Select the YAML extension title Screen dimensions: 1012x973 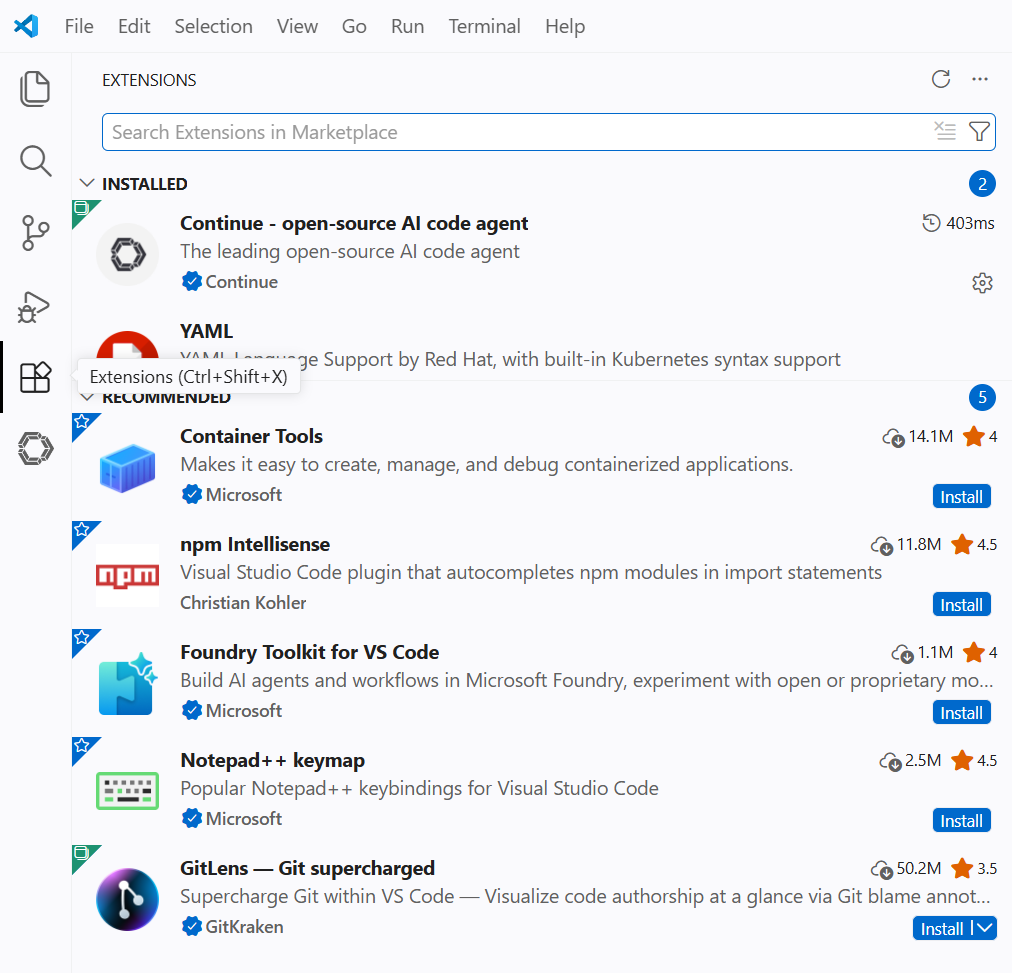click(x=207, y=331)
